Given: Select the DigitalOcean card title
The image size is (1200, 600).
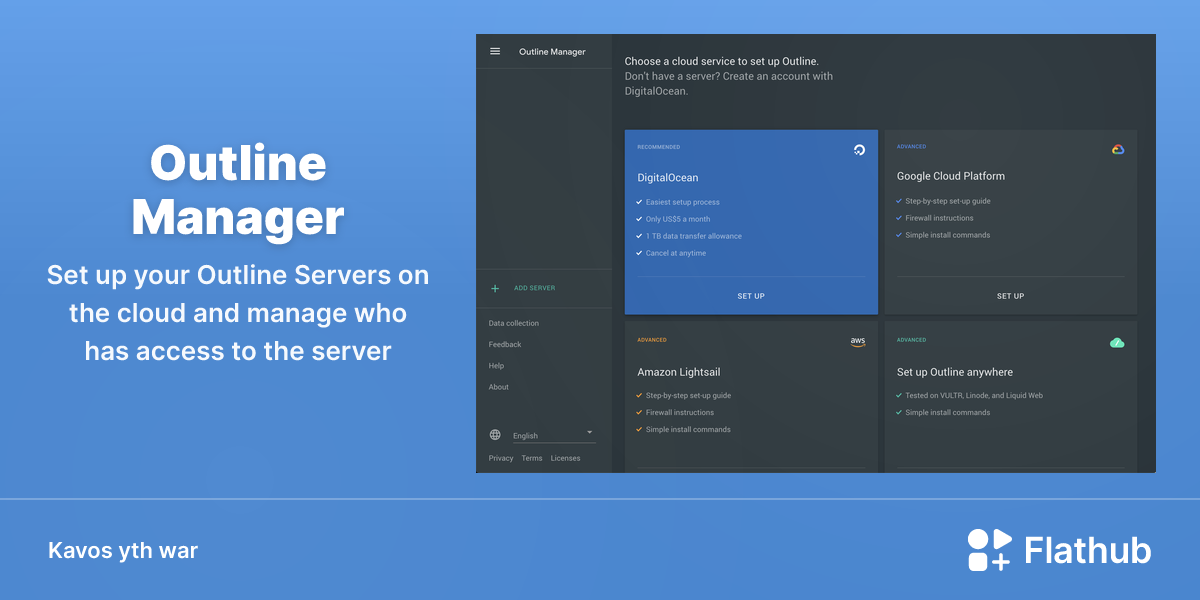Looking at the screenshot, I should (668, 178).
